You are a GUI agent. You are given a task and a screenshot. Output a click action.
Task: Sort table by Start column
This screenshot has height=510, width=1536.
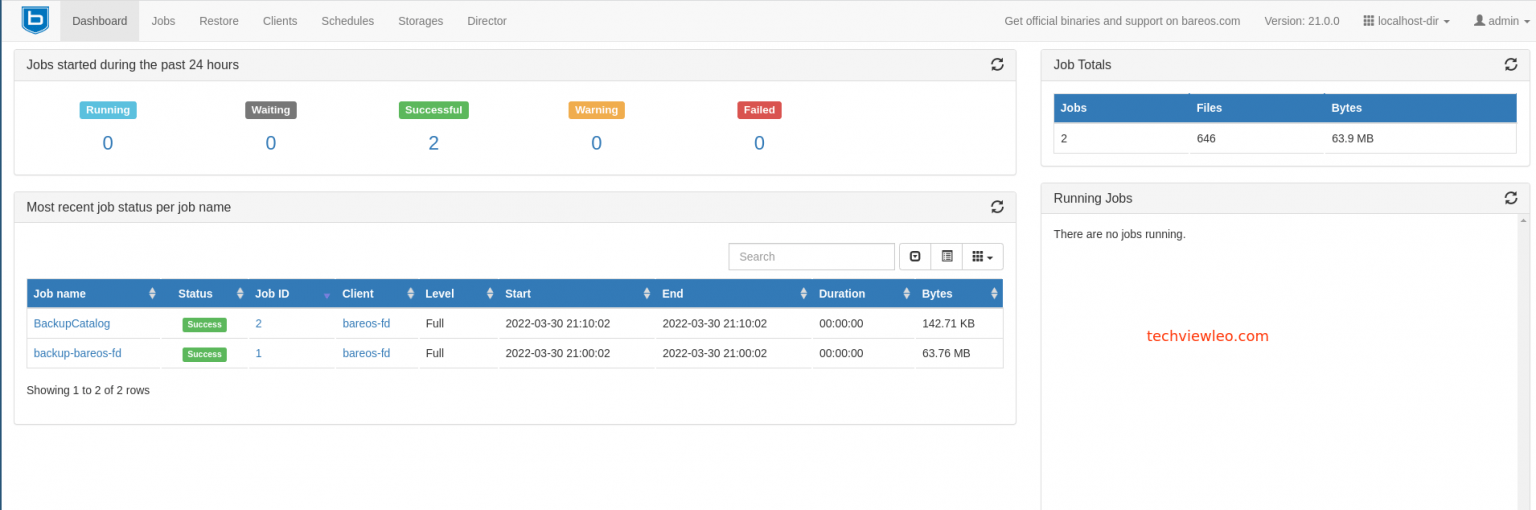pyautogui.click(x=576, y=294)
